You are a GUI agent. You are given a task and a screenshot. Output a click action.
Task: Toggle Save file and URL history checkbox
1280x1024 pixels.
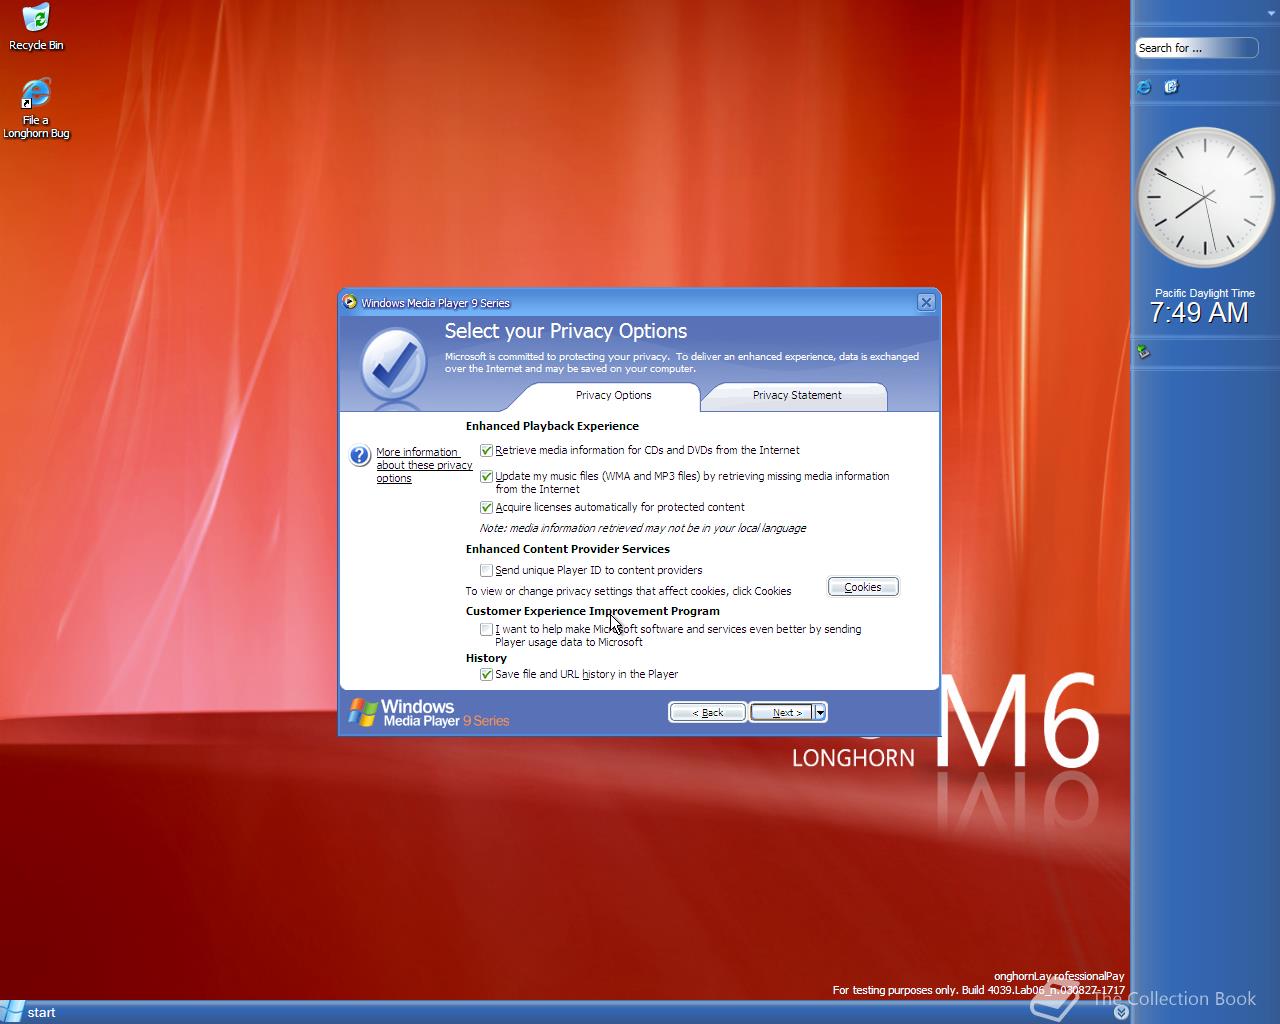(x=486, y=675)
